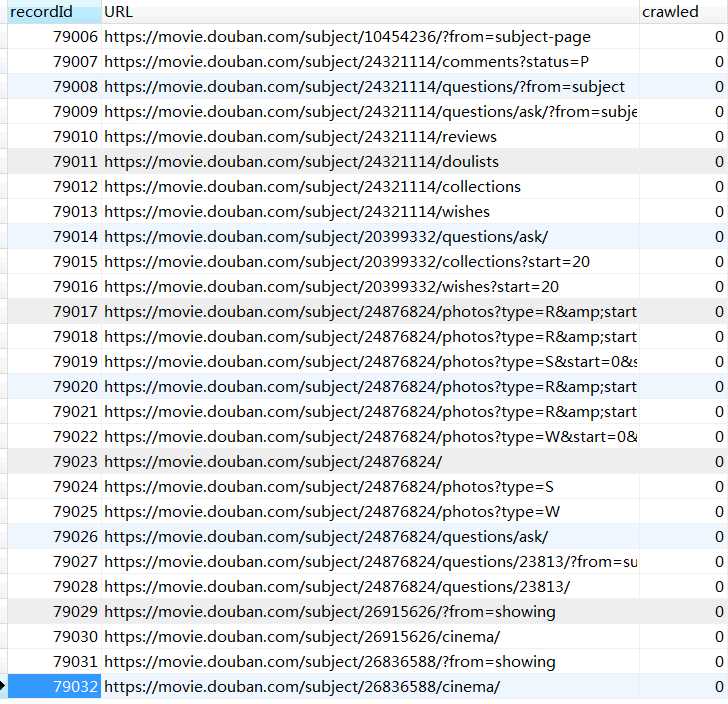
Task: Select recordId cell 79018
Action: pyautogui.click(x=54, y=337)
